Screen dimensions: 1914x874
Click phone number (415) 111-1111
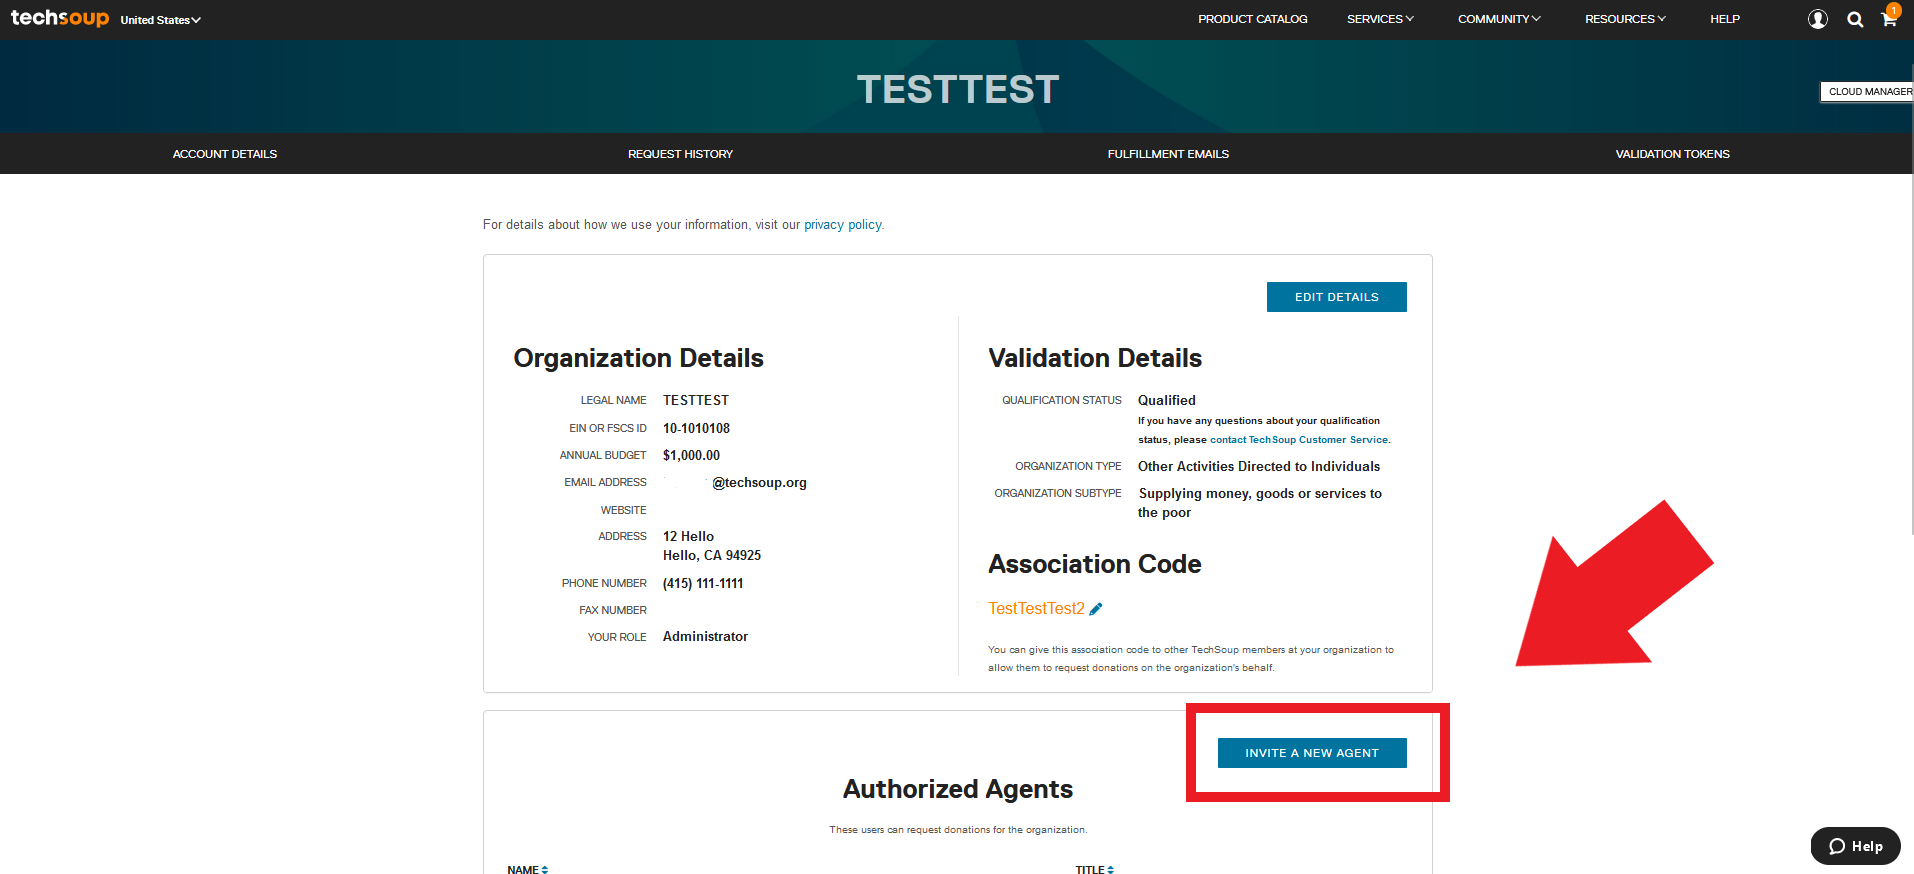(703, 584)
